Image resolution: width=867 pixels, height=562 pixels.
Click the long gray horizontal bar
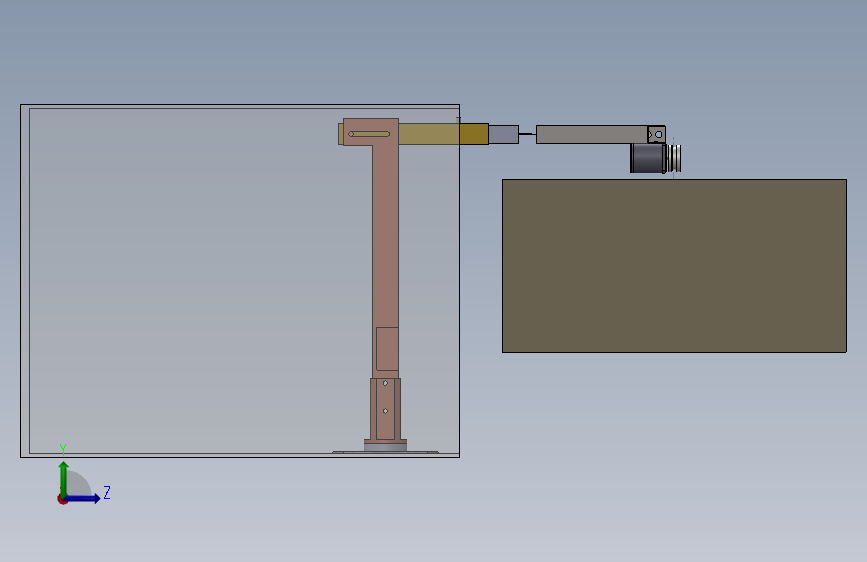tap(592, 134)
